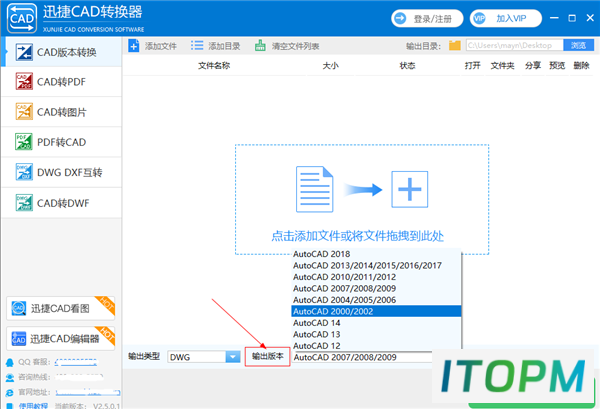Image resolution: width=600 pixels, height=409 pixels.
Task: Click the 输出类型 label
Action: point(144,357)
